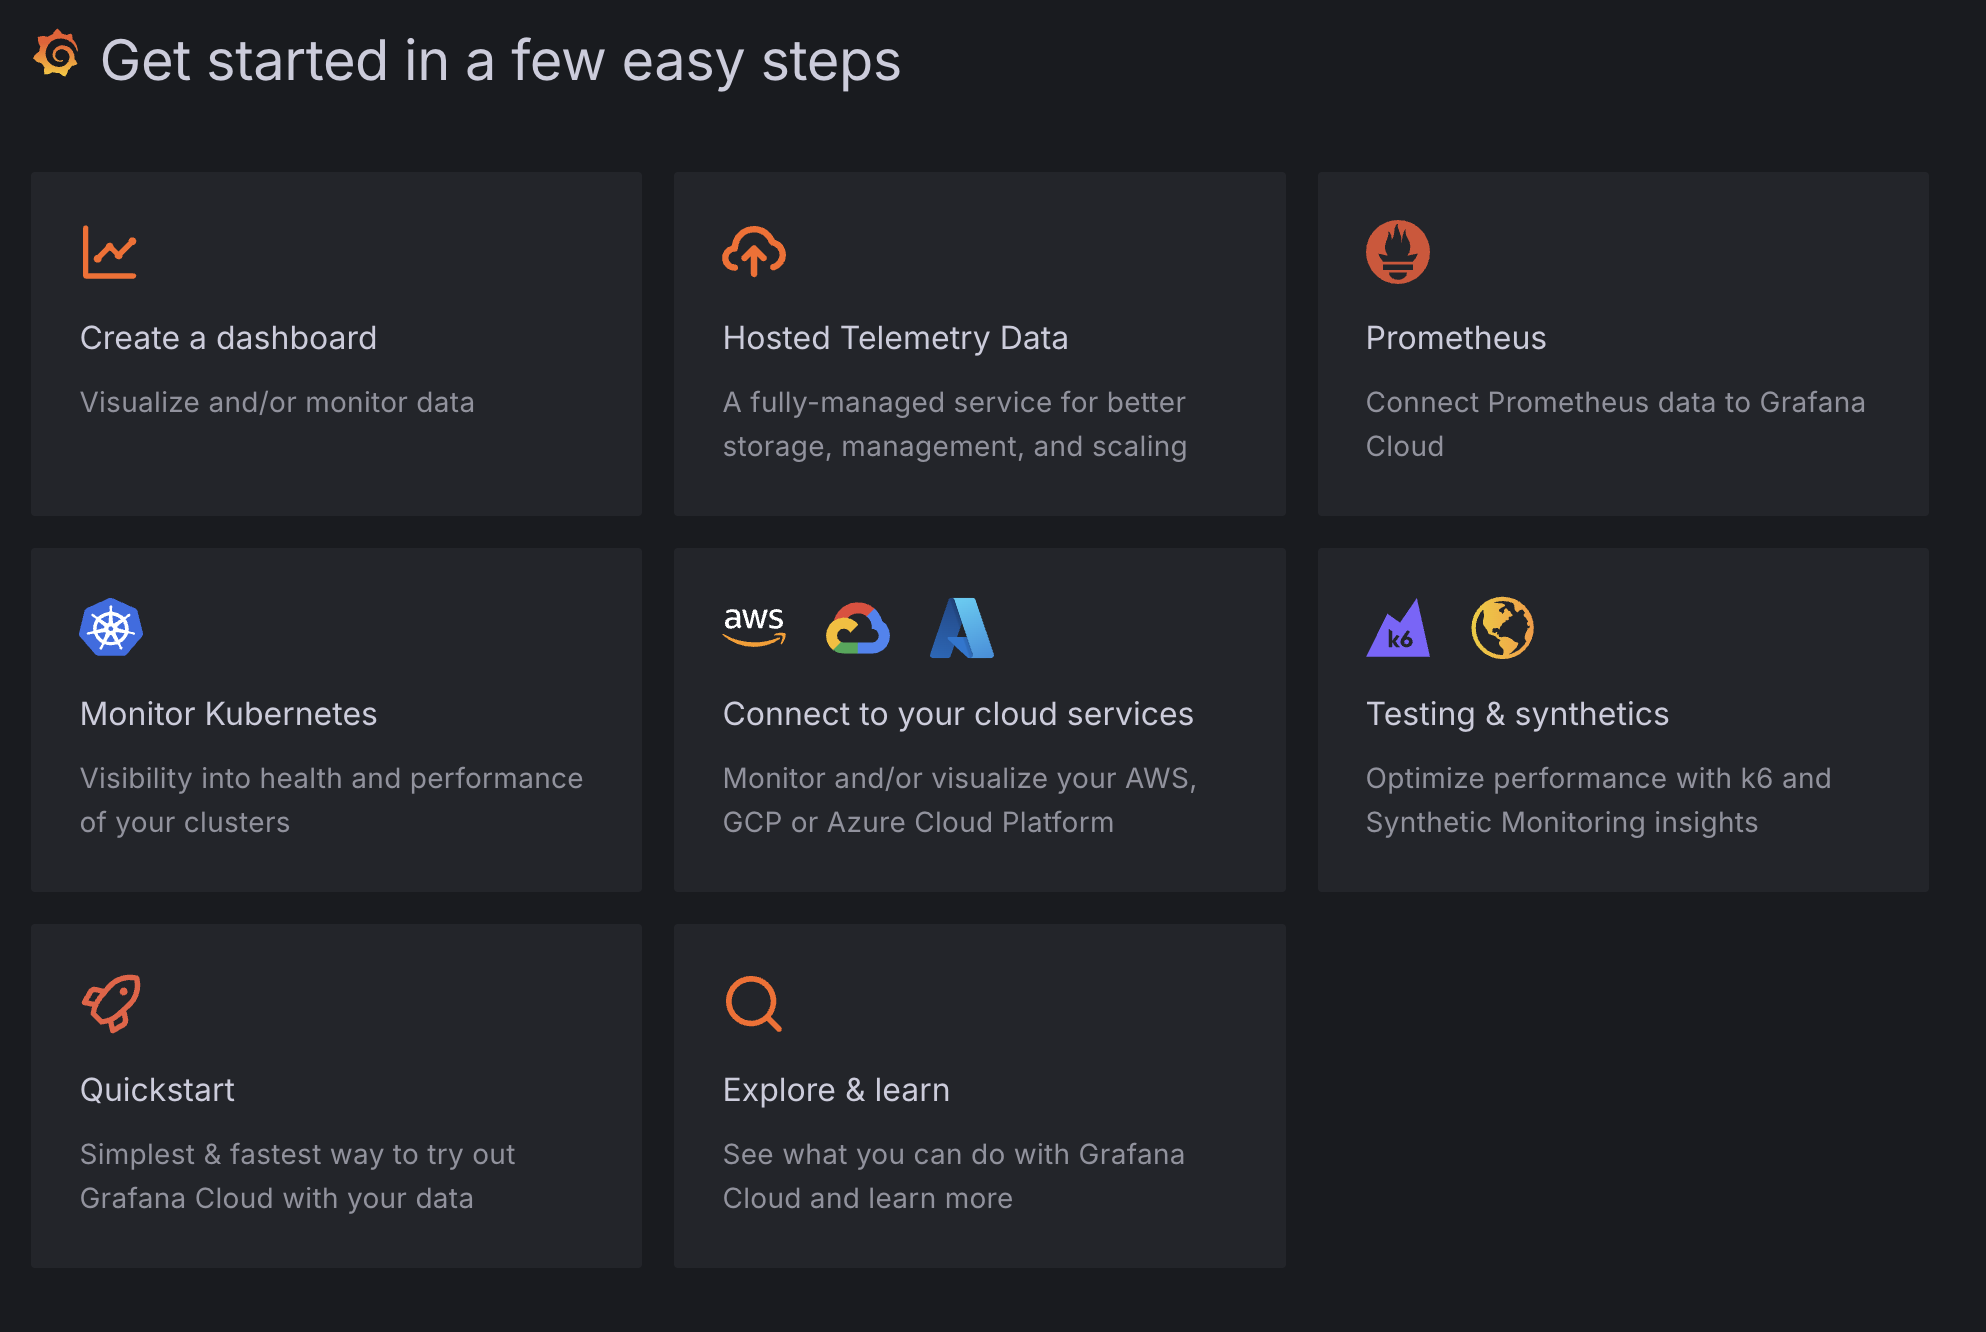Screen dimensions: 1986x1332
Task: Click the orange Quickstart rocket icon
Action: (x=111, y=1003)
